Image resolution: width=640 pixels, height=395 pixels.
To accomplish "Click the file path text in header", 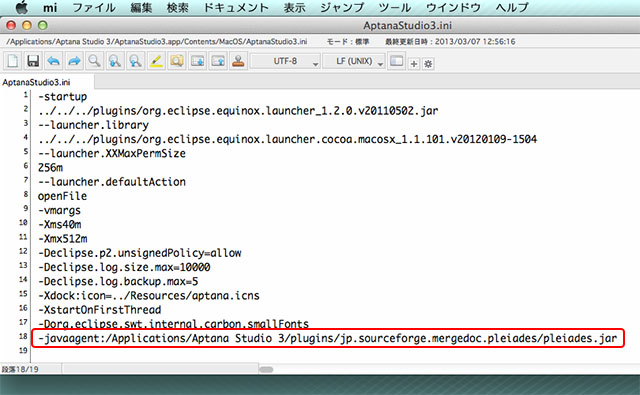I will [x=157, y=42].
